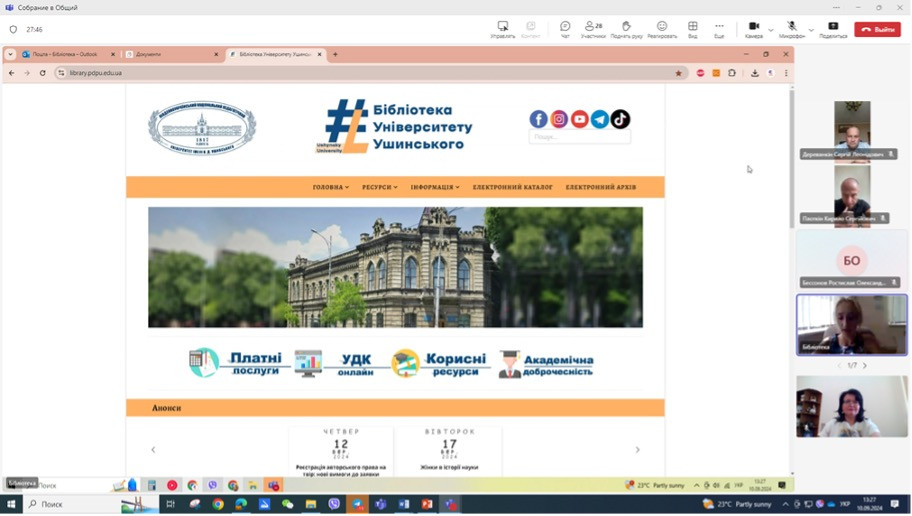Screen dimensions: 912x516
Task: Expand the camera options dropdown arrow
Action: (x=771, y=30)
